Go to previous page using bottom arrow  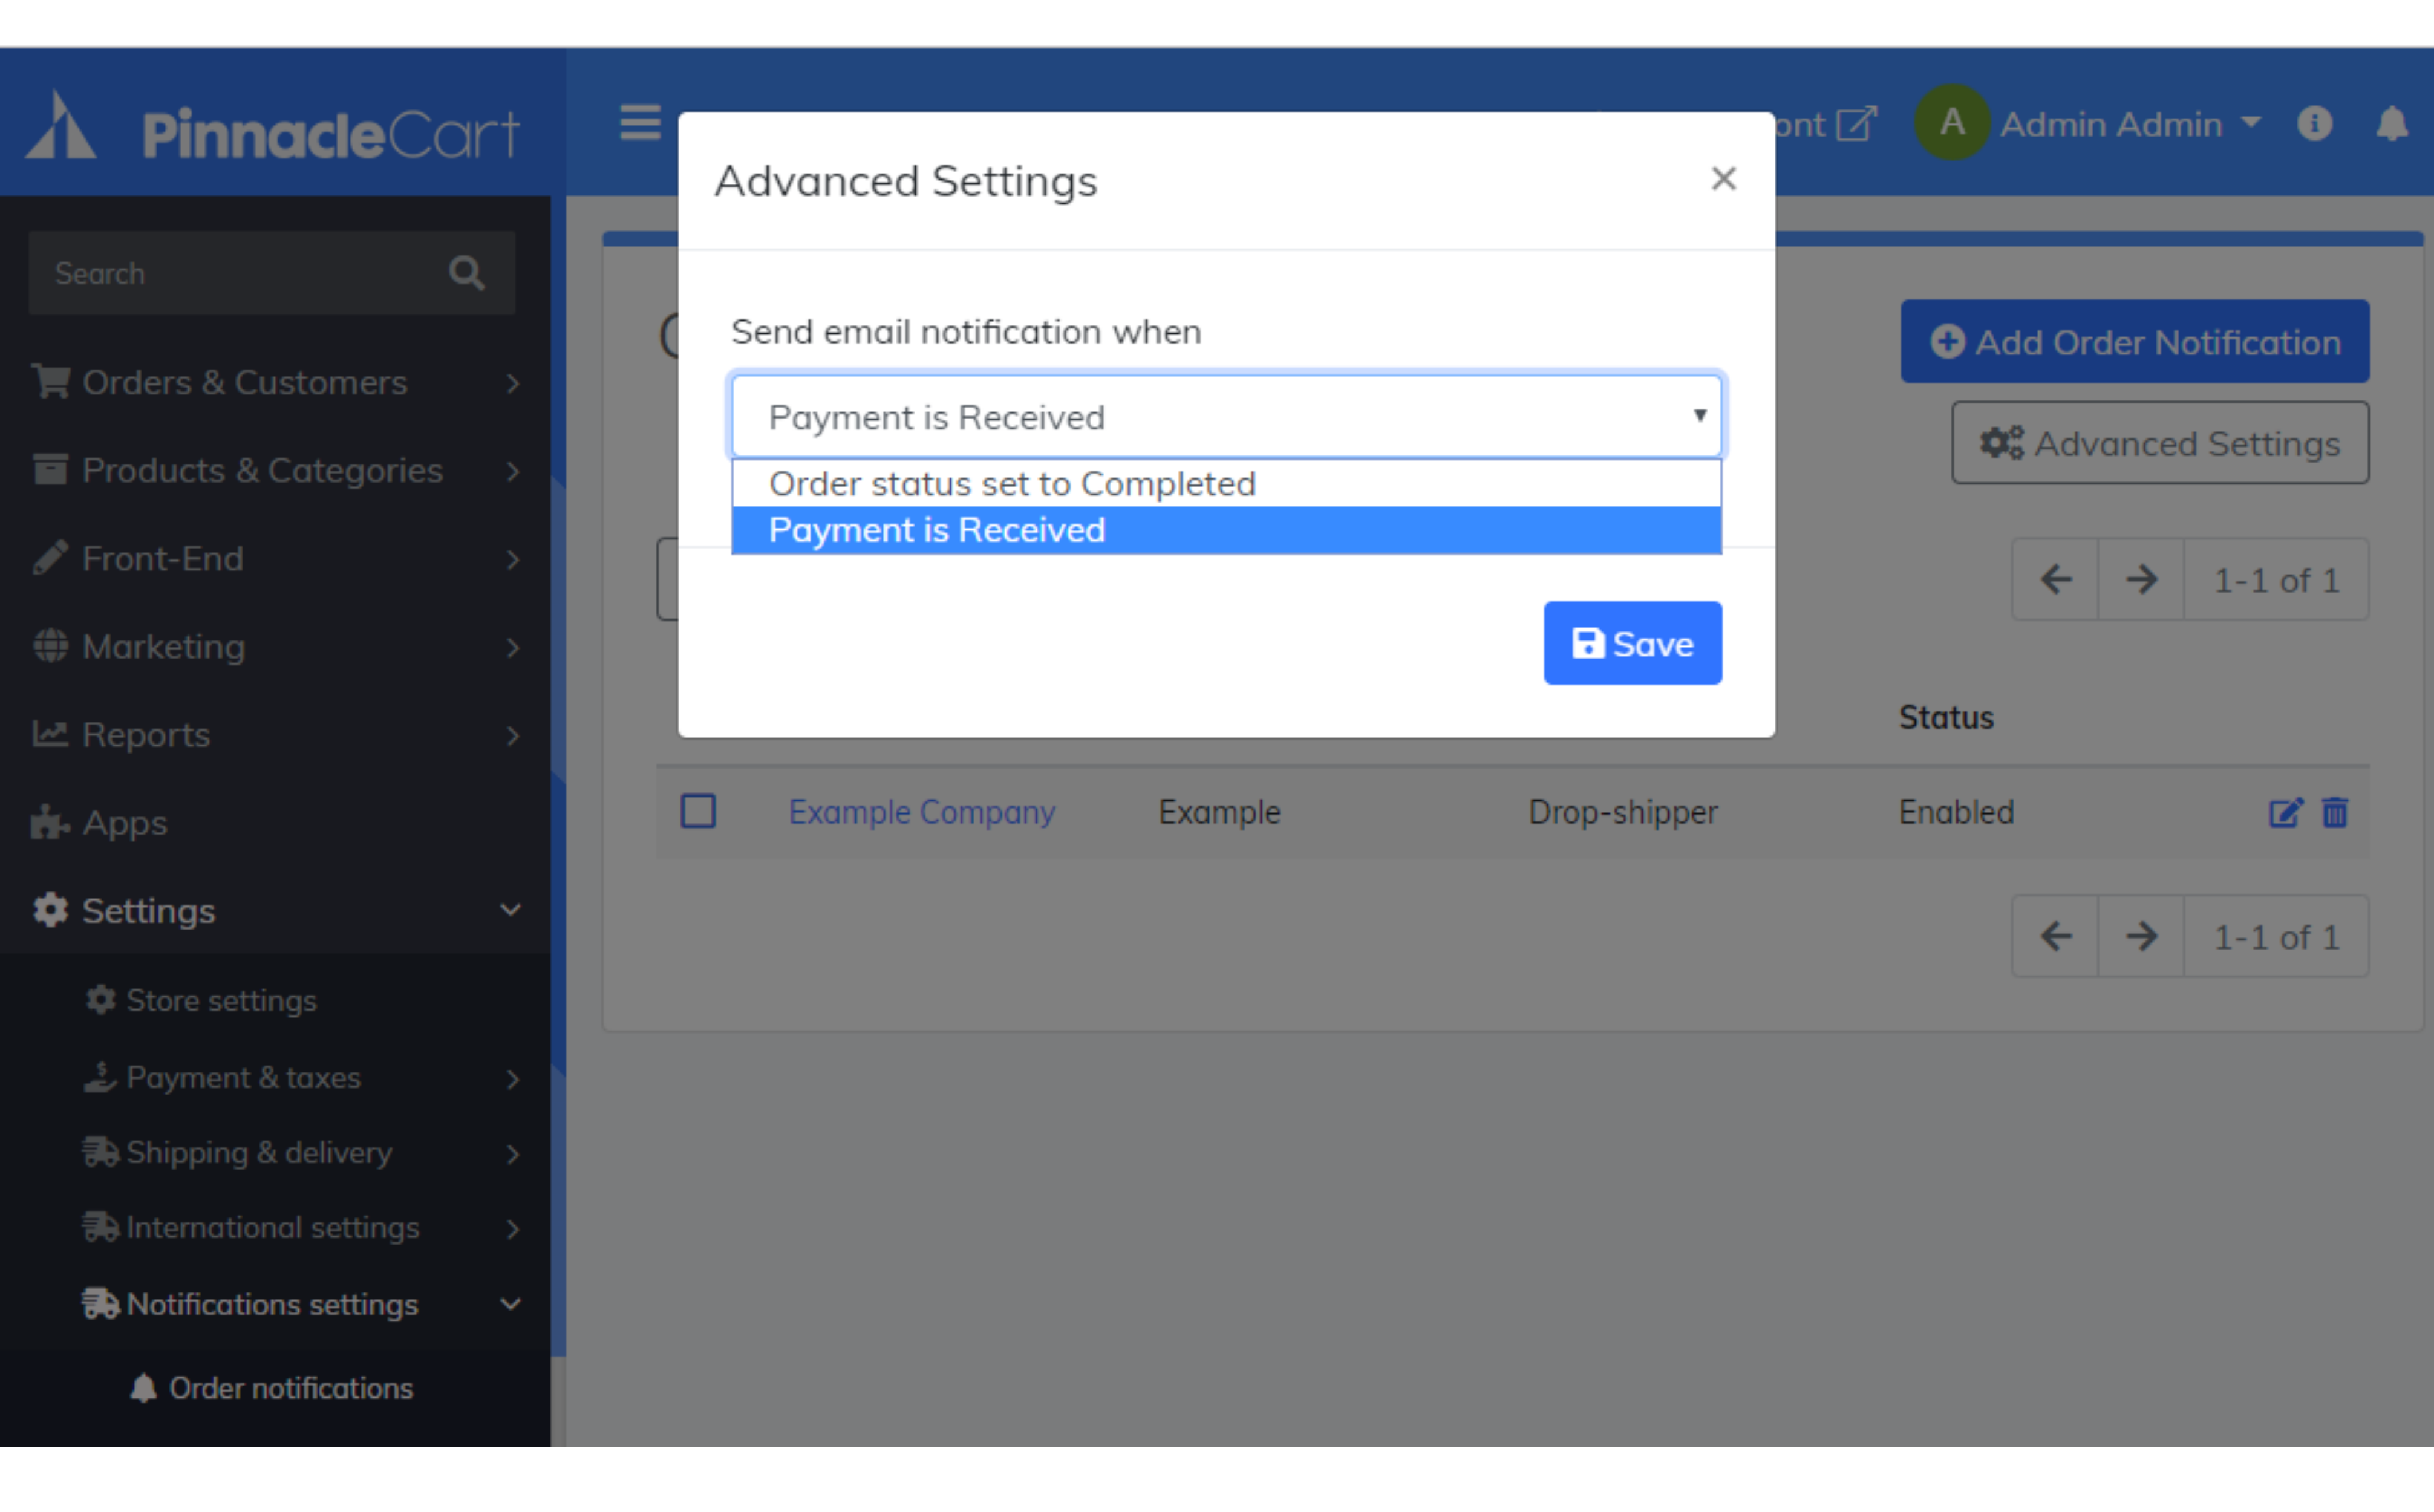(2055, 936)
